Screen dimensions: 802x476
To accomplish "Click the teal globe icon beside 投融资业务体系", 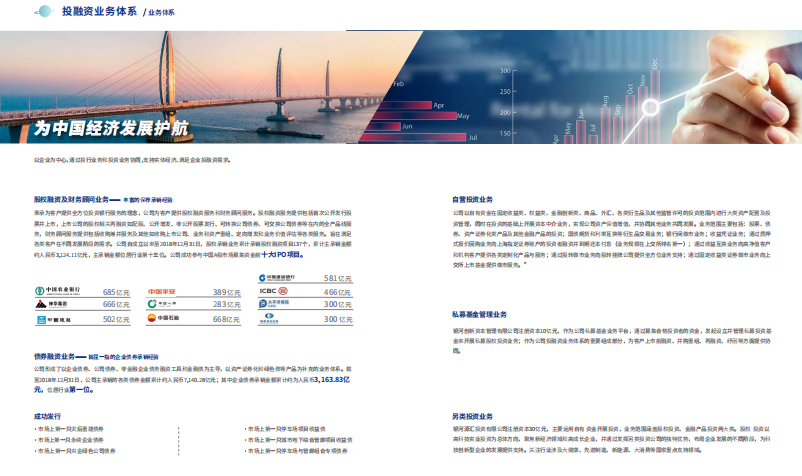I will tap(44, 11).
